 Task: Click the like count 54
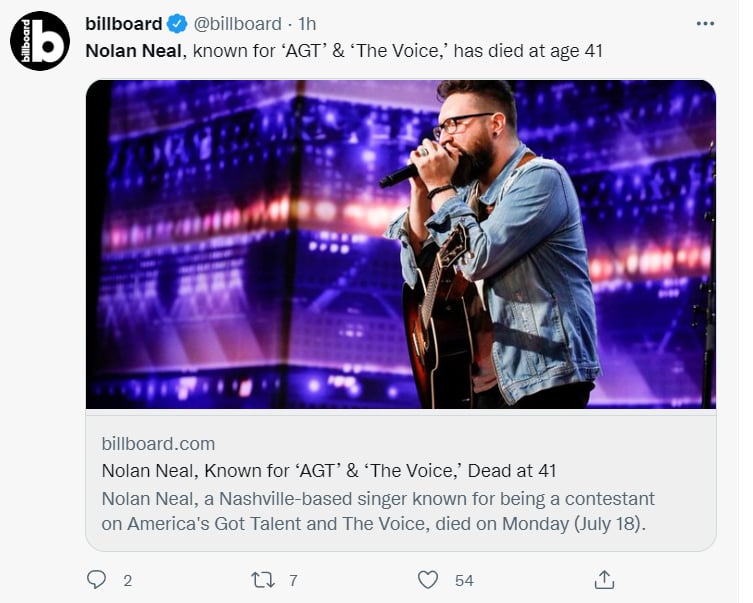point(464,581)
